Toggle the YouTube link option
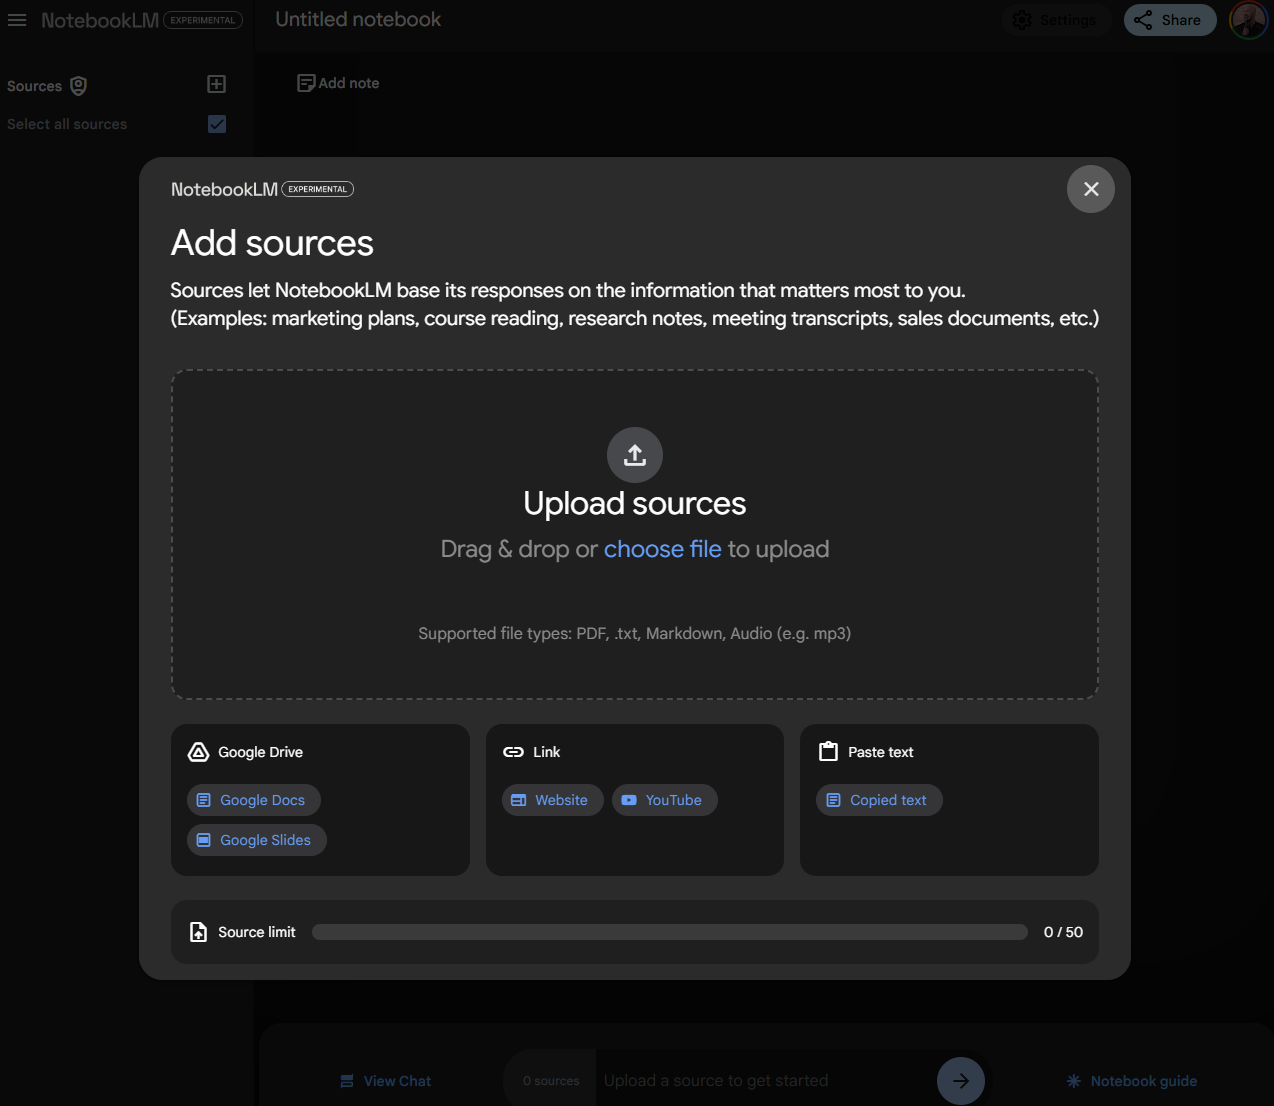This screenshot has height=1106, width=1274. 664,800
